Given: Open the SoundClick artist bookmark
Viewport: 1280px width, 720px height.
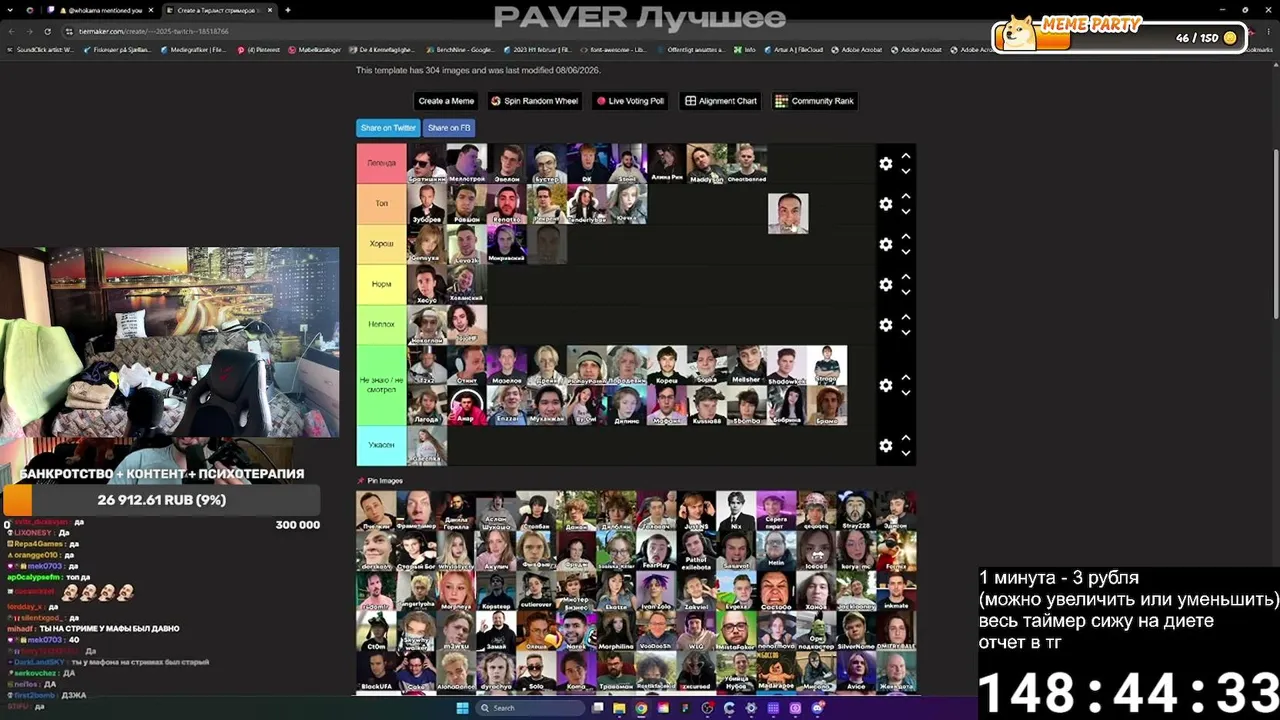Looking at the screenshot, I should coord(41,49).
